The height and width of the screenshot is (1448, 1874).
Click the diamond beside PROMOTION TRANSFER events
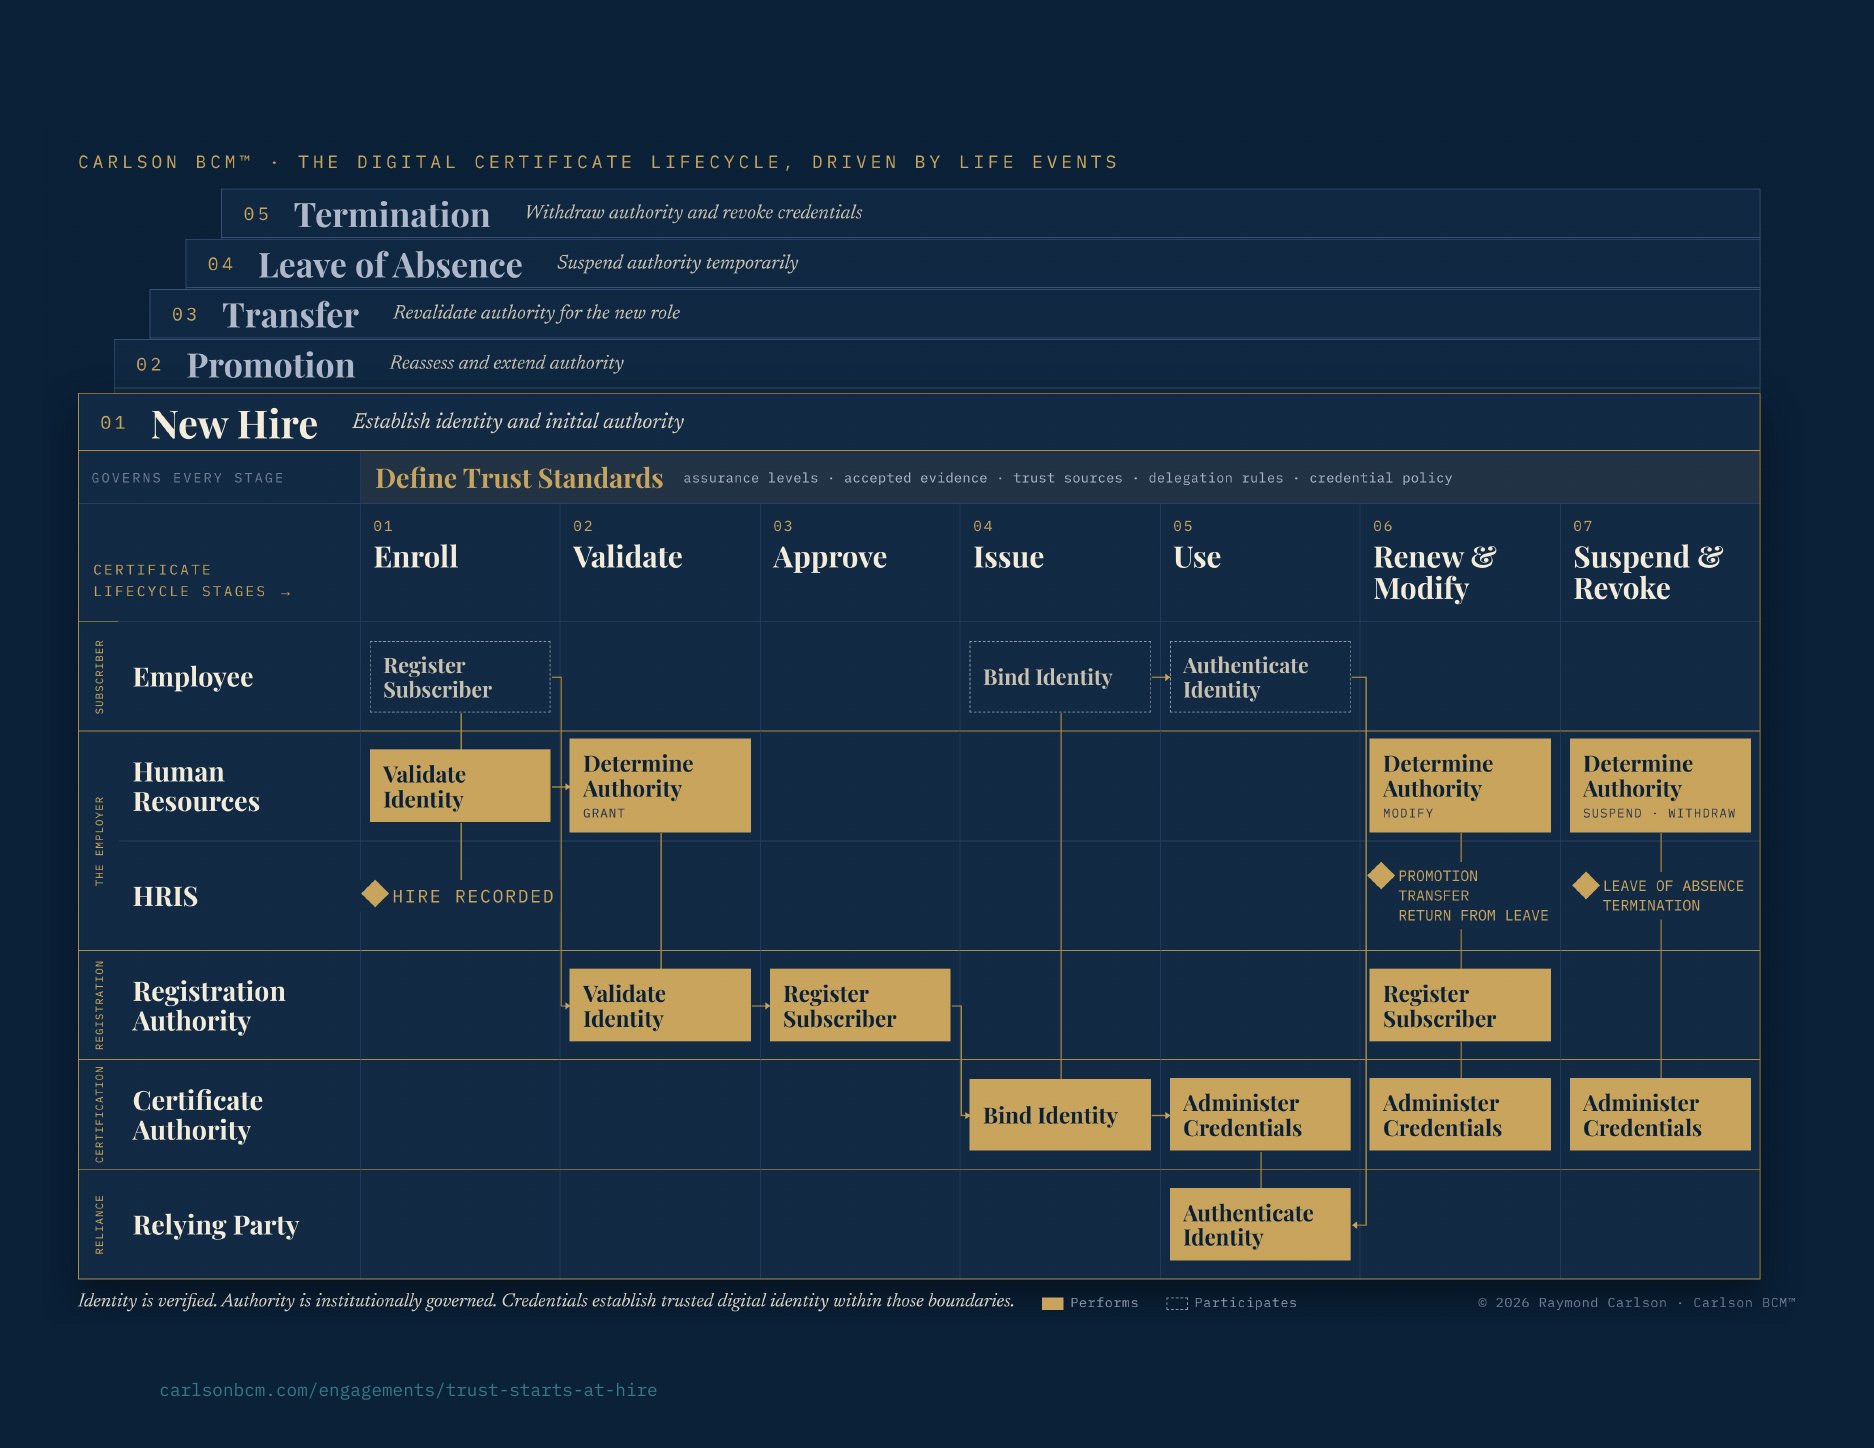pyautogui.click(x=1381, y=875)
